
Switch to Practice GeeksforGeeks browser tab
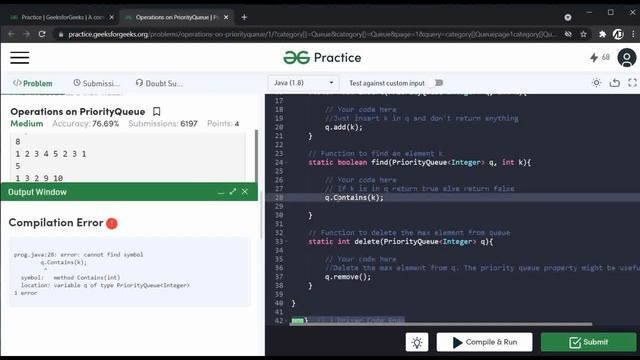(x=61, y=17)
